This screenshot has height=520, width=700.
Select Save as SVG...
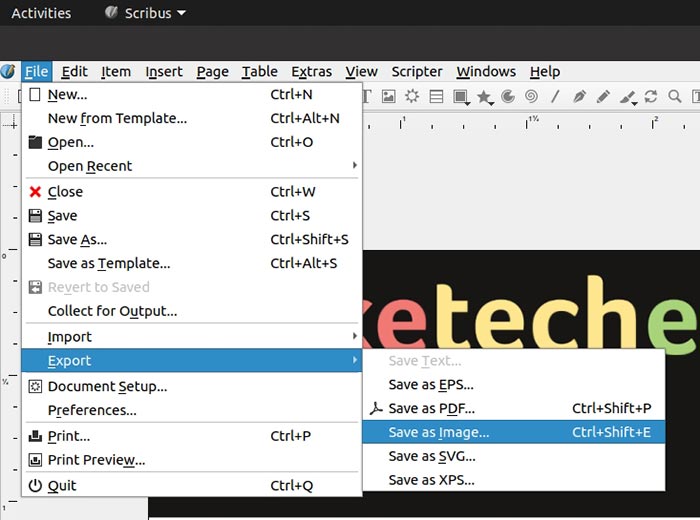(513, 456)
